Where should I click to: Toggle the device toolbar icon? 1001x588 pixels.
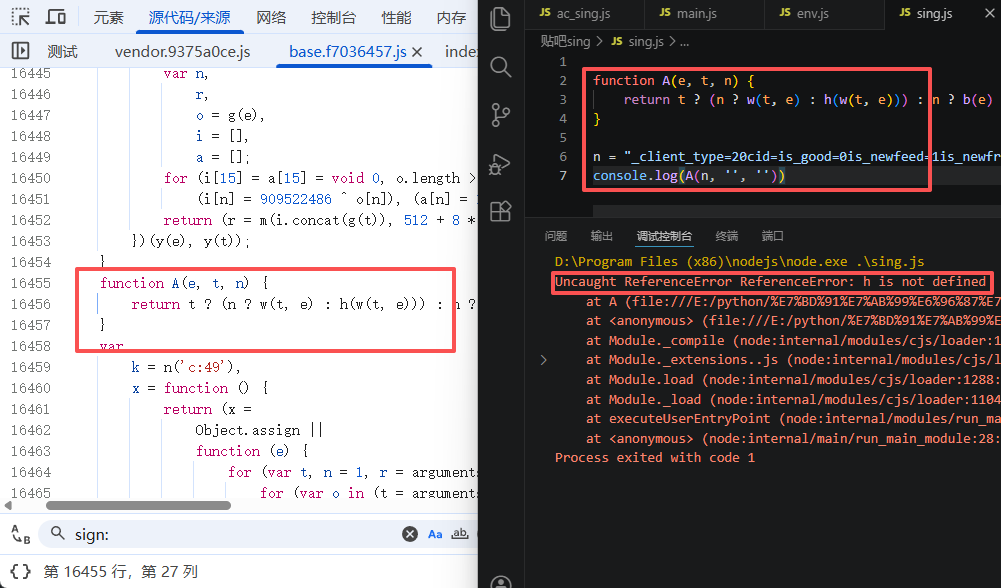coord(56,17)
